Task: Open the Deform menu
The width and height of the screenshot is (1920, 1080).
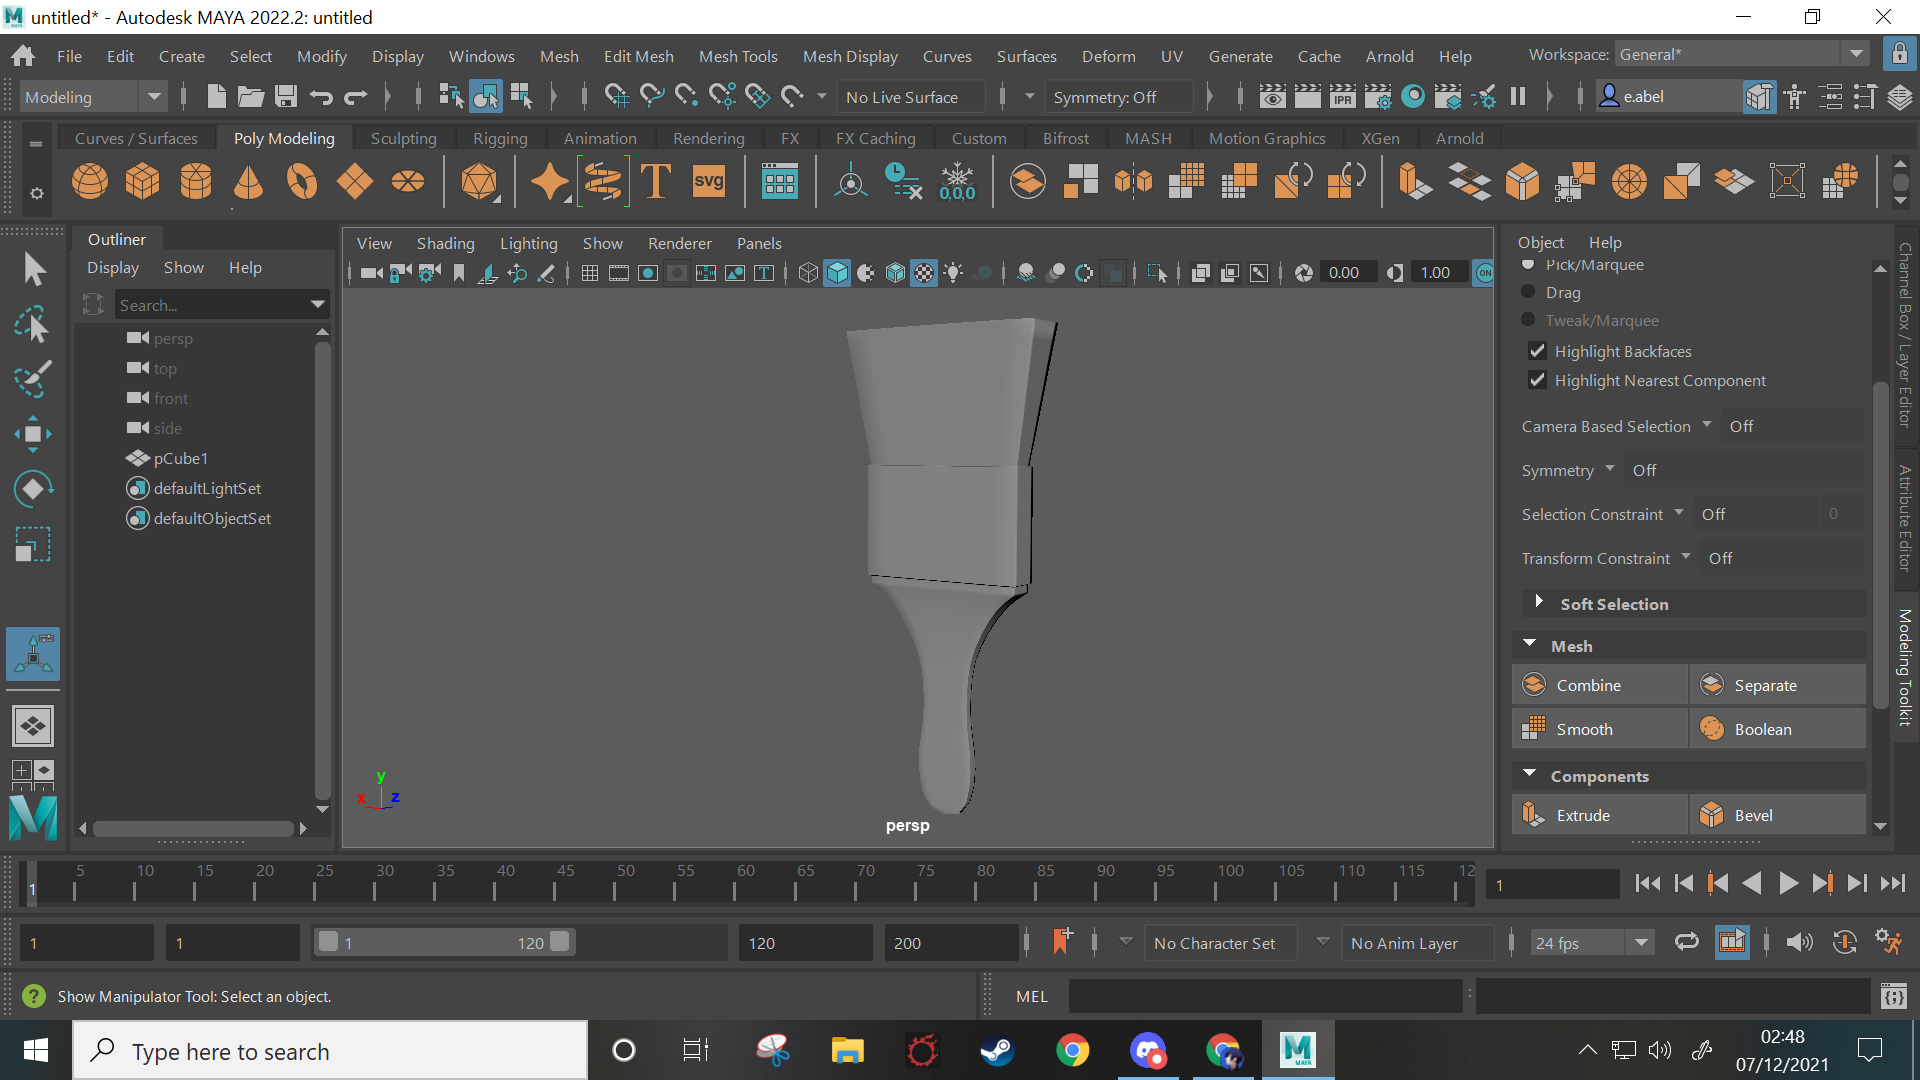Action: tap(1108, 56)
